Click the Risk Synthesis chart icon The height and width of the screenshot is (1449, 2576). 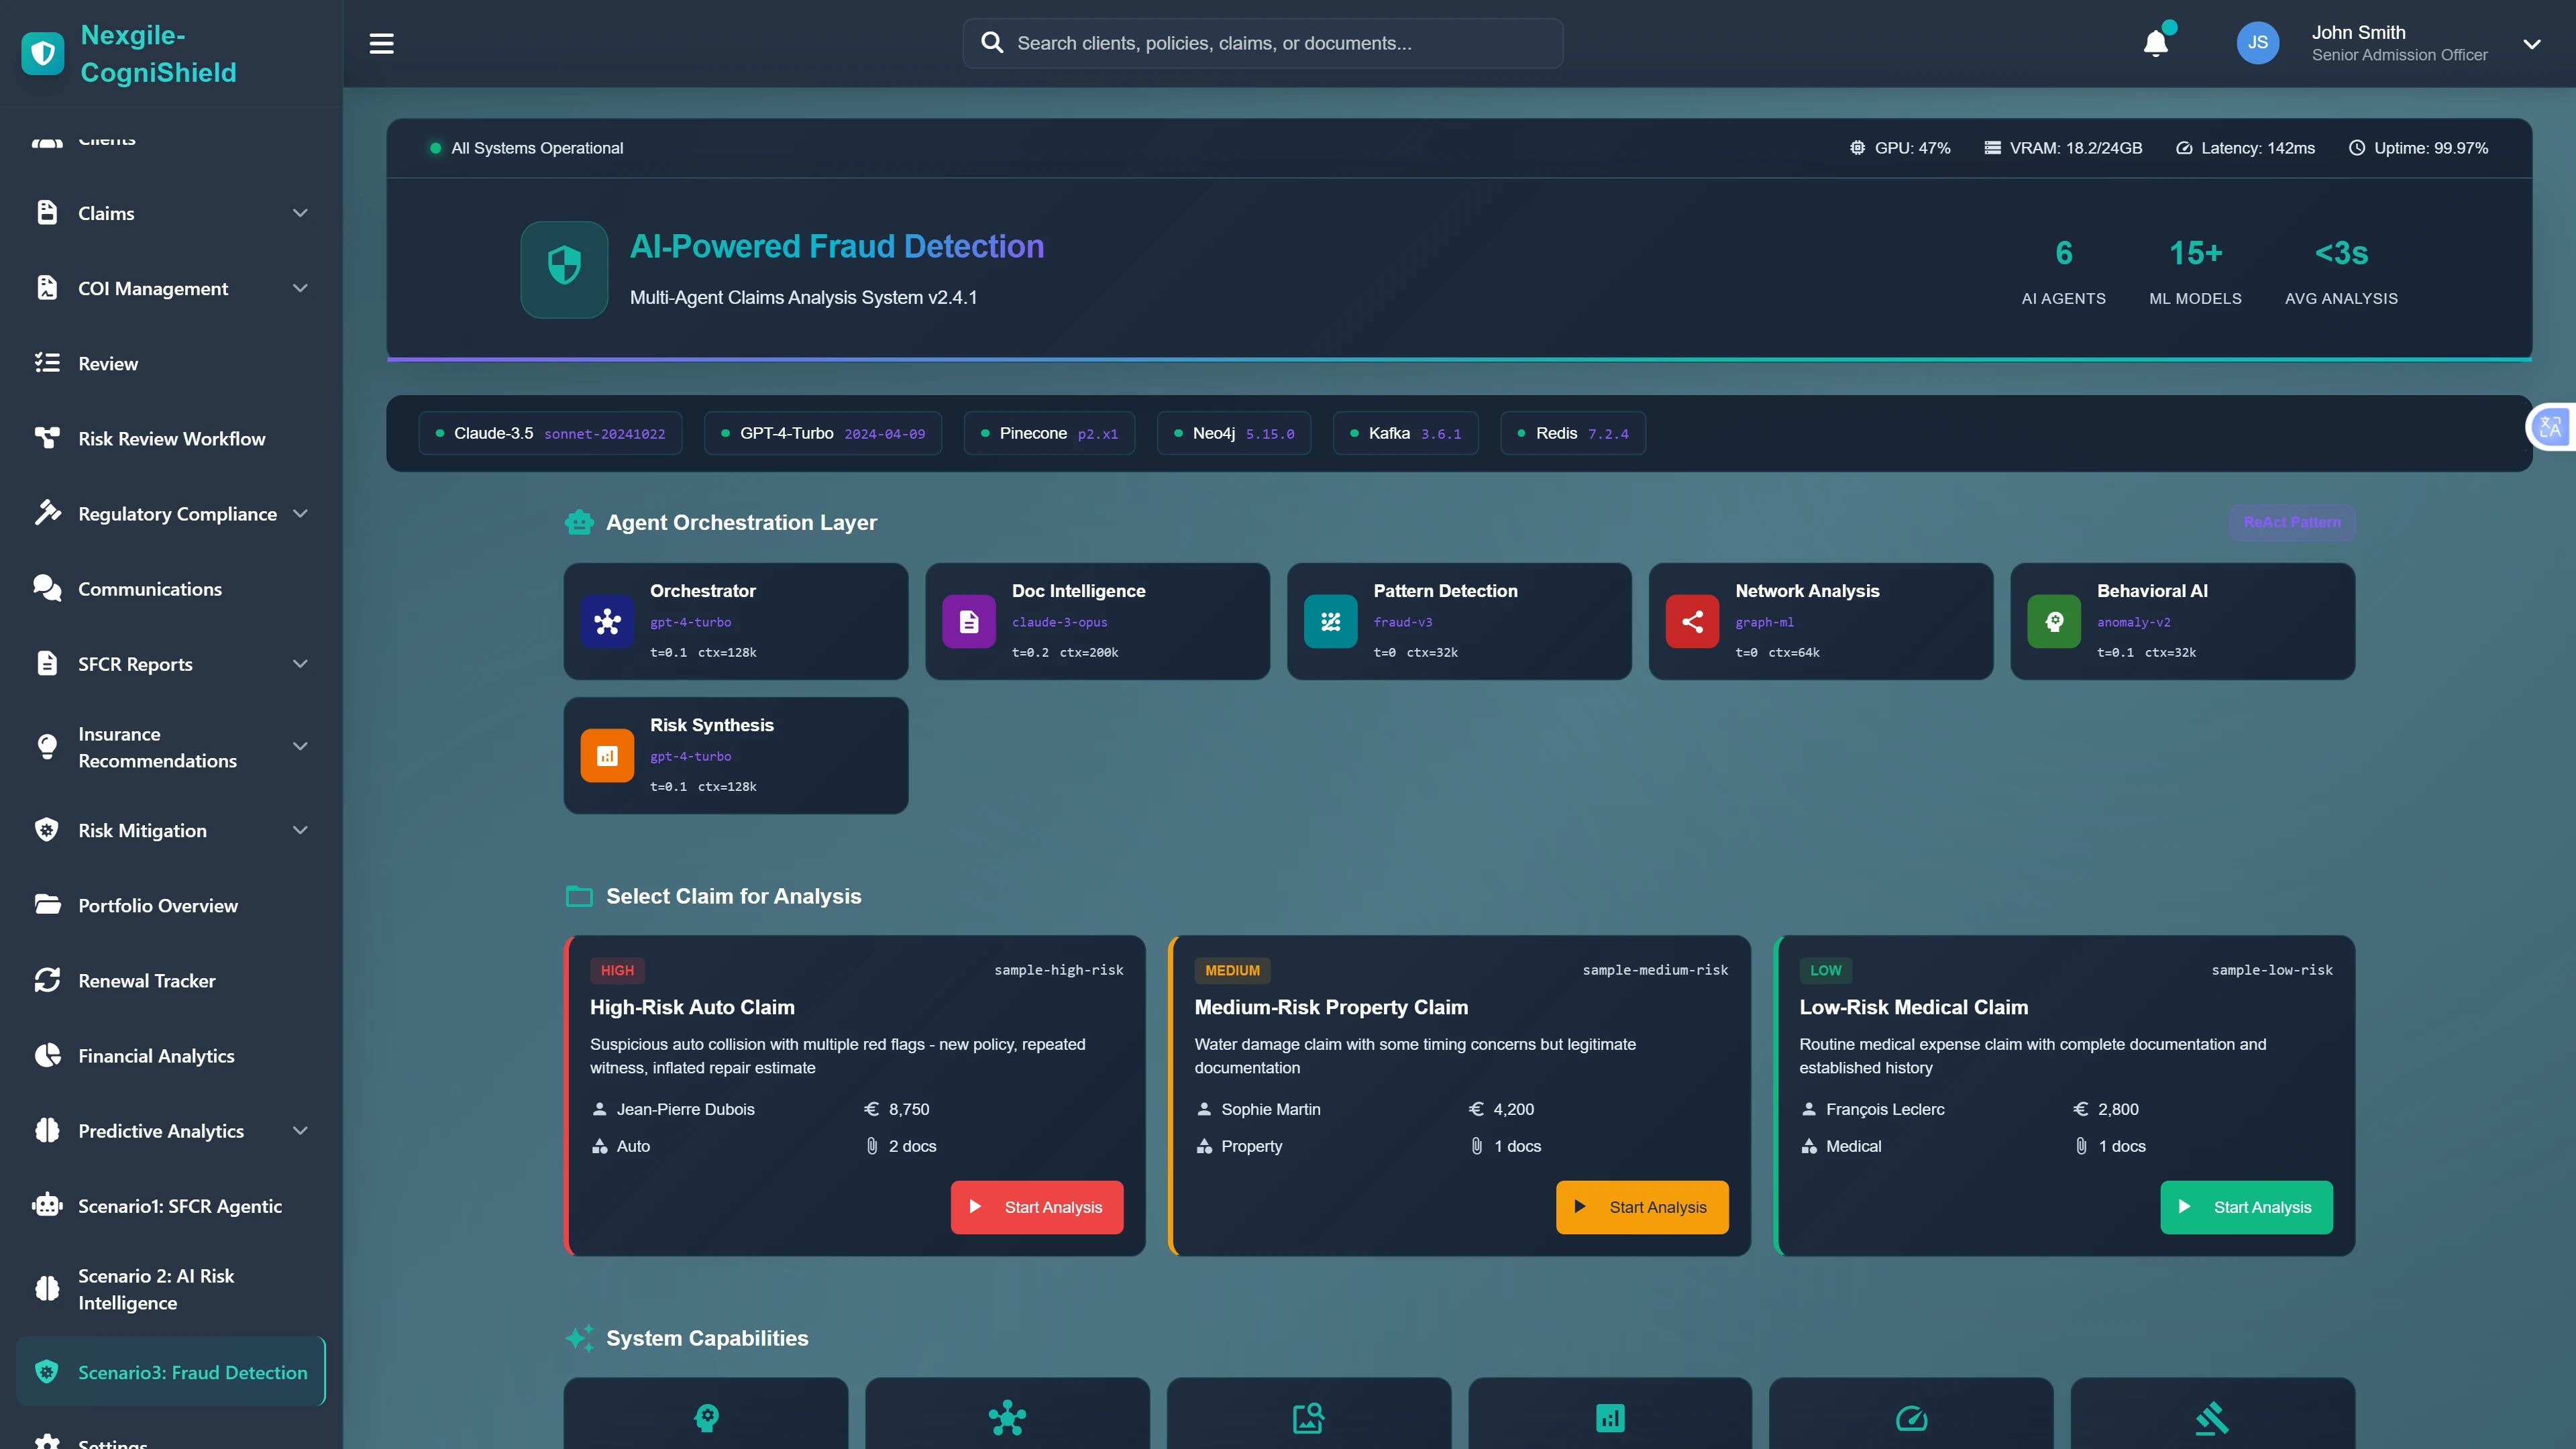607,756
